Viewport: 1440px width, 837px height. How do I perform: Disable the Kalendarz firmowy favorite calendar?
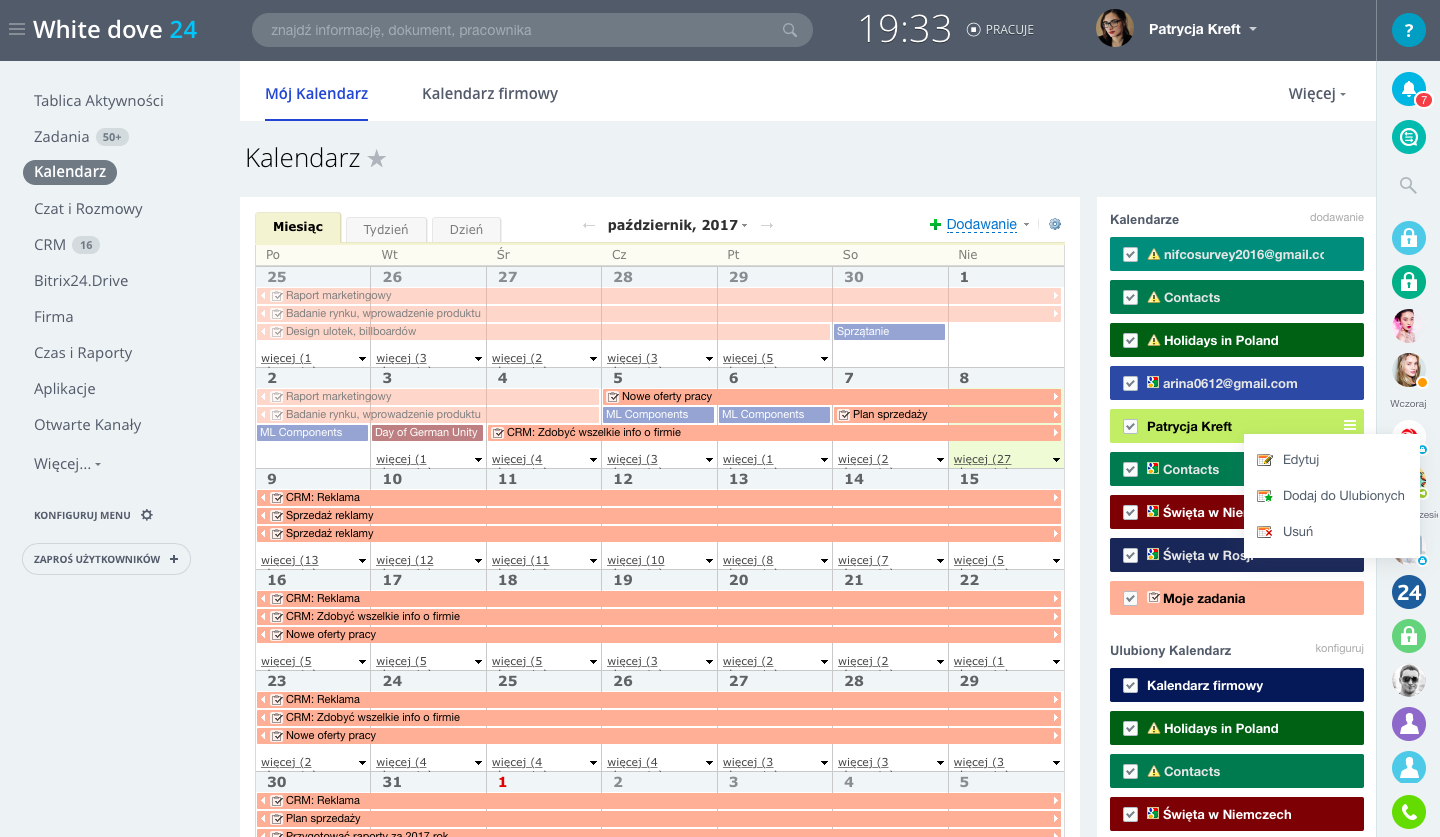click(1130, 686)
